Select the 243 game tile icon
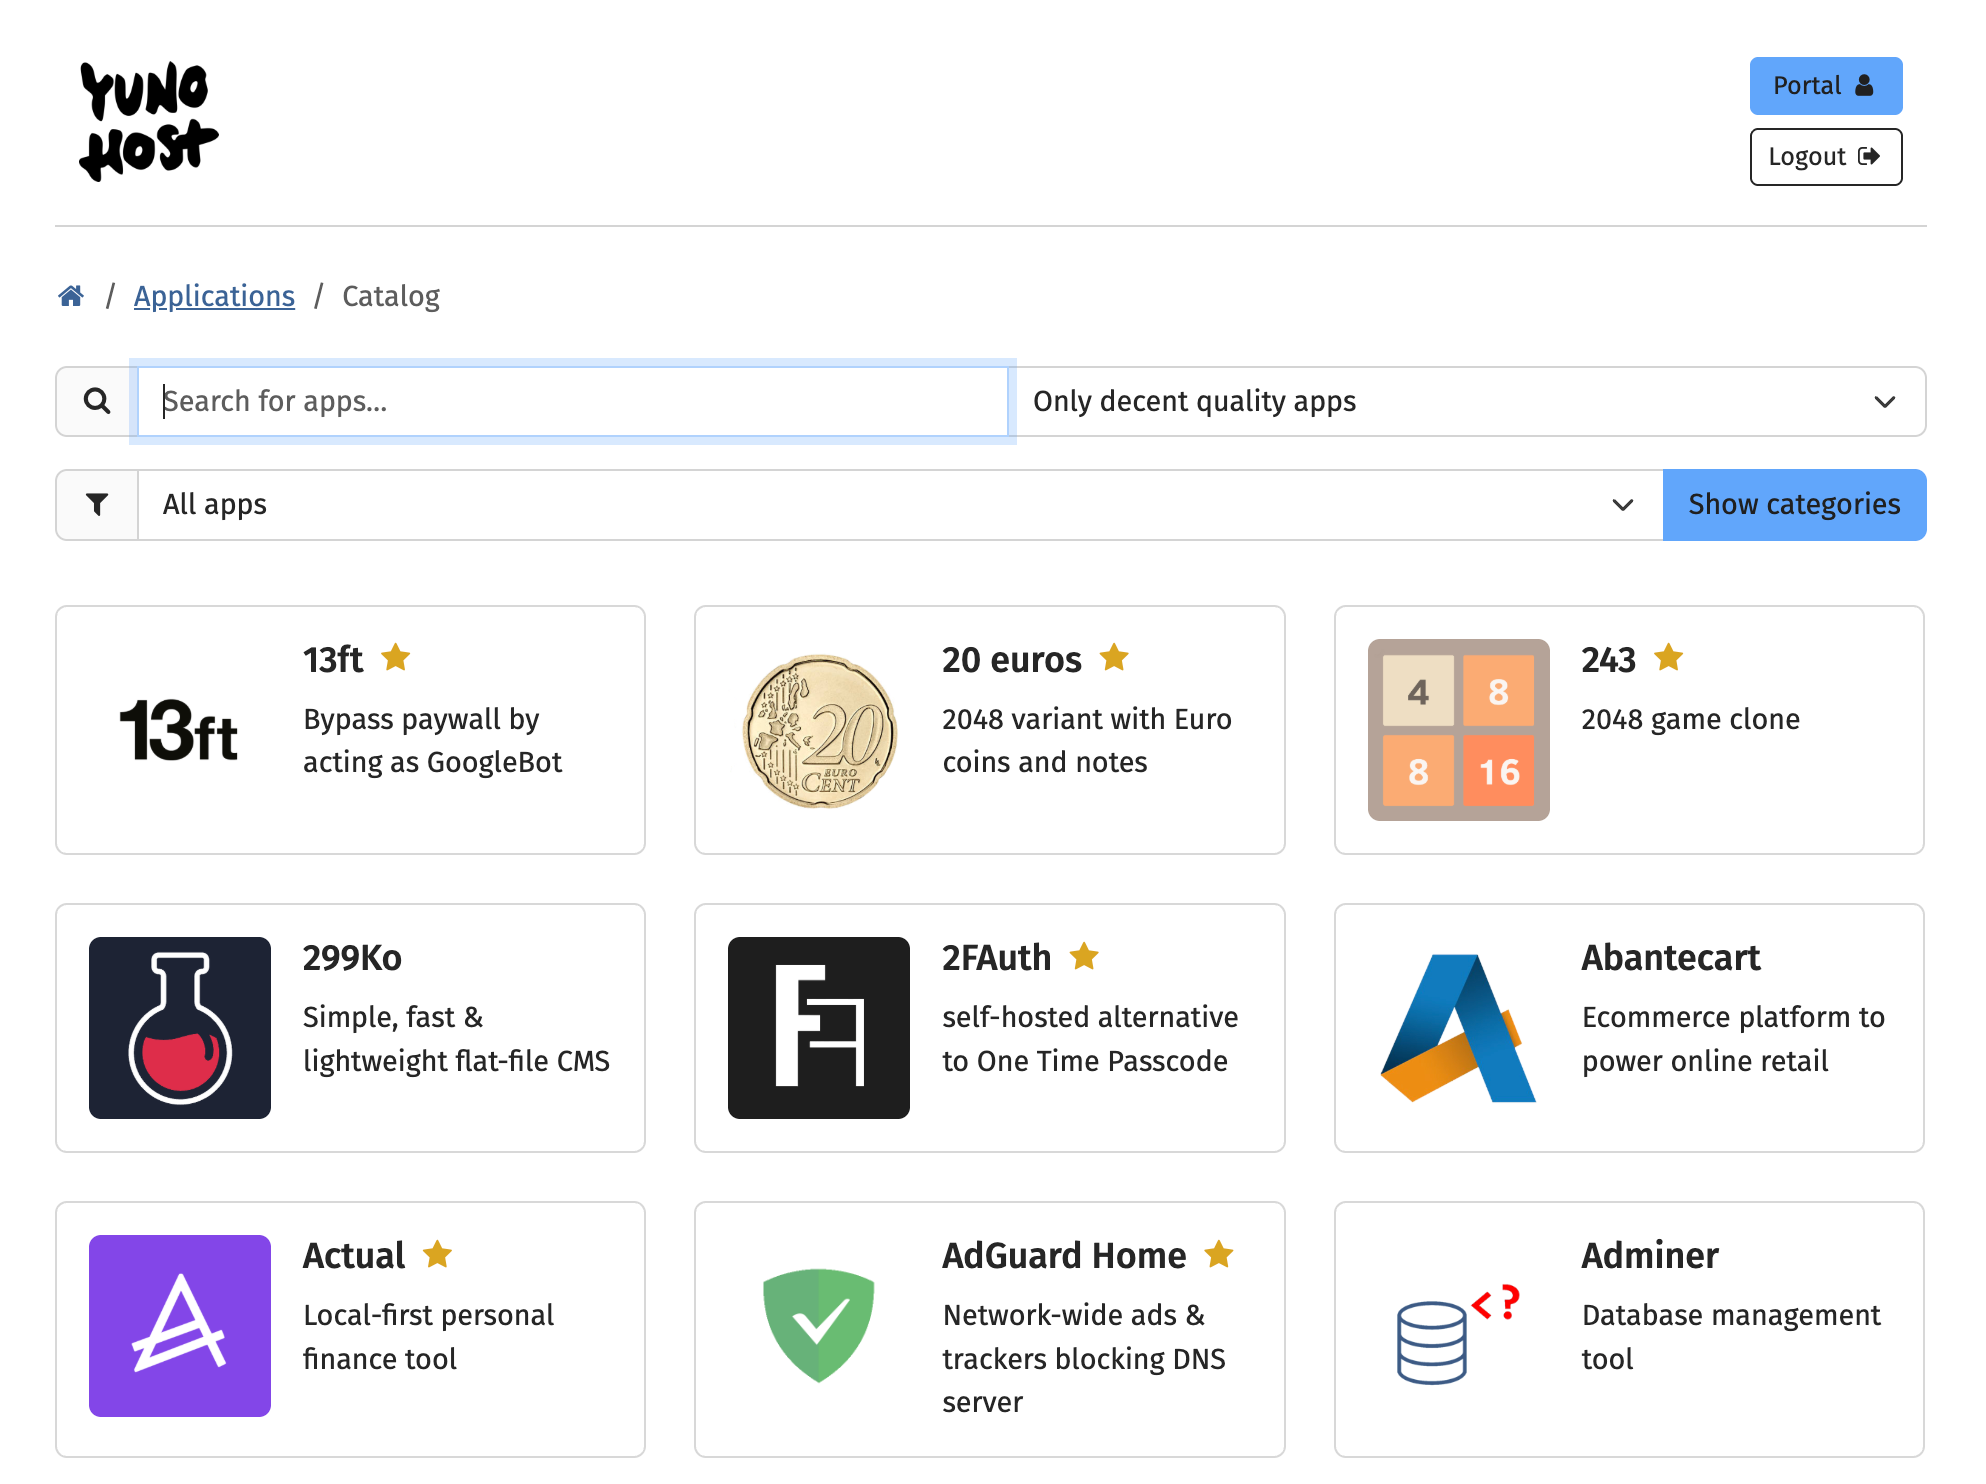Image resolution: width=1986 pixels, height=1484 pixels. pos(1457,730)
